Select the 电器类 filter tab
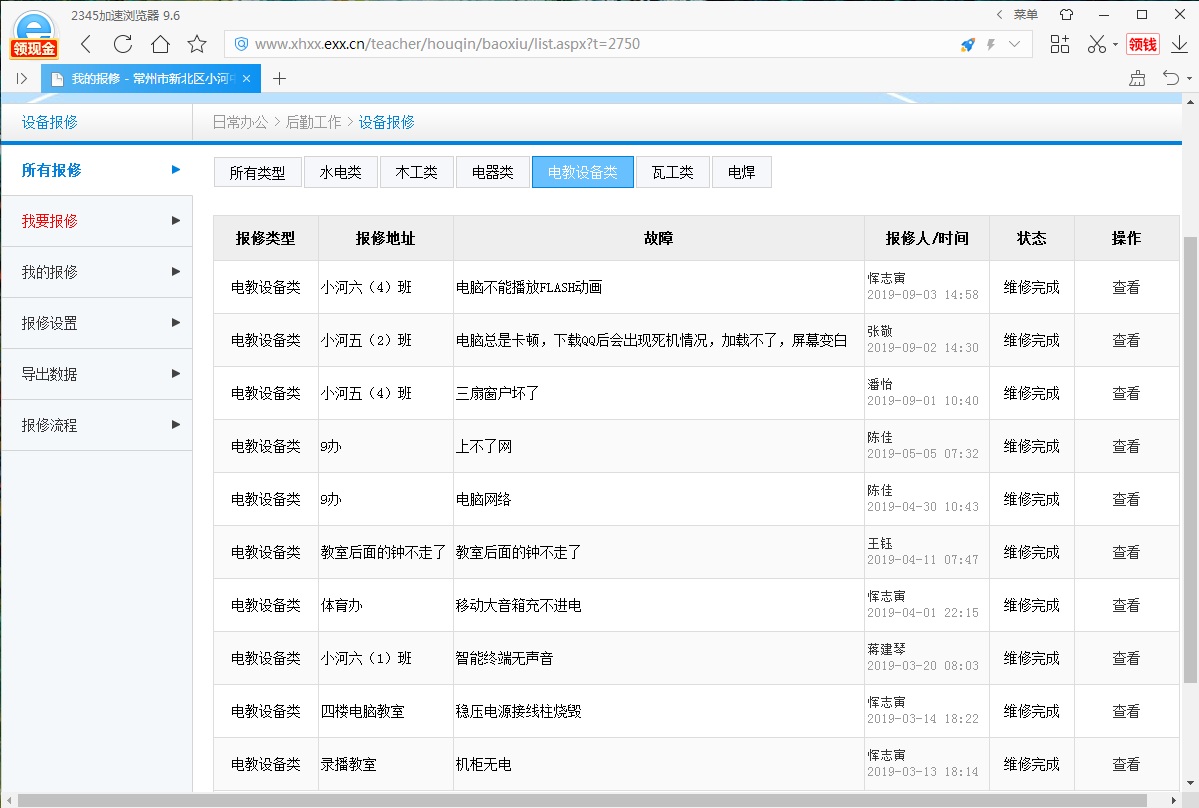Image resolution: width=1199 pixels, height=808 pixels. [x=492, y=172]
